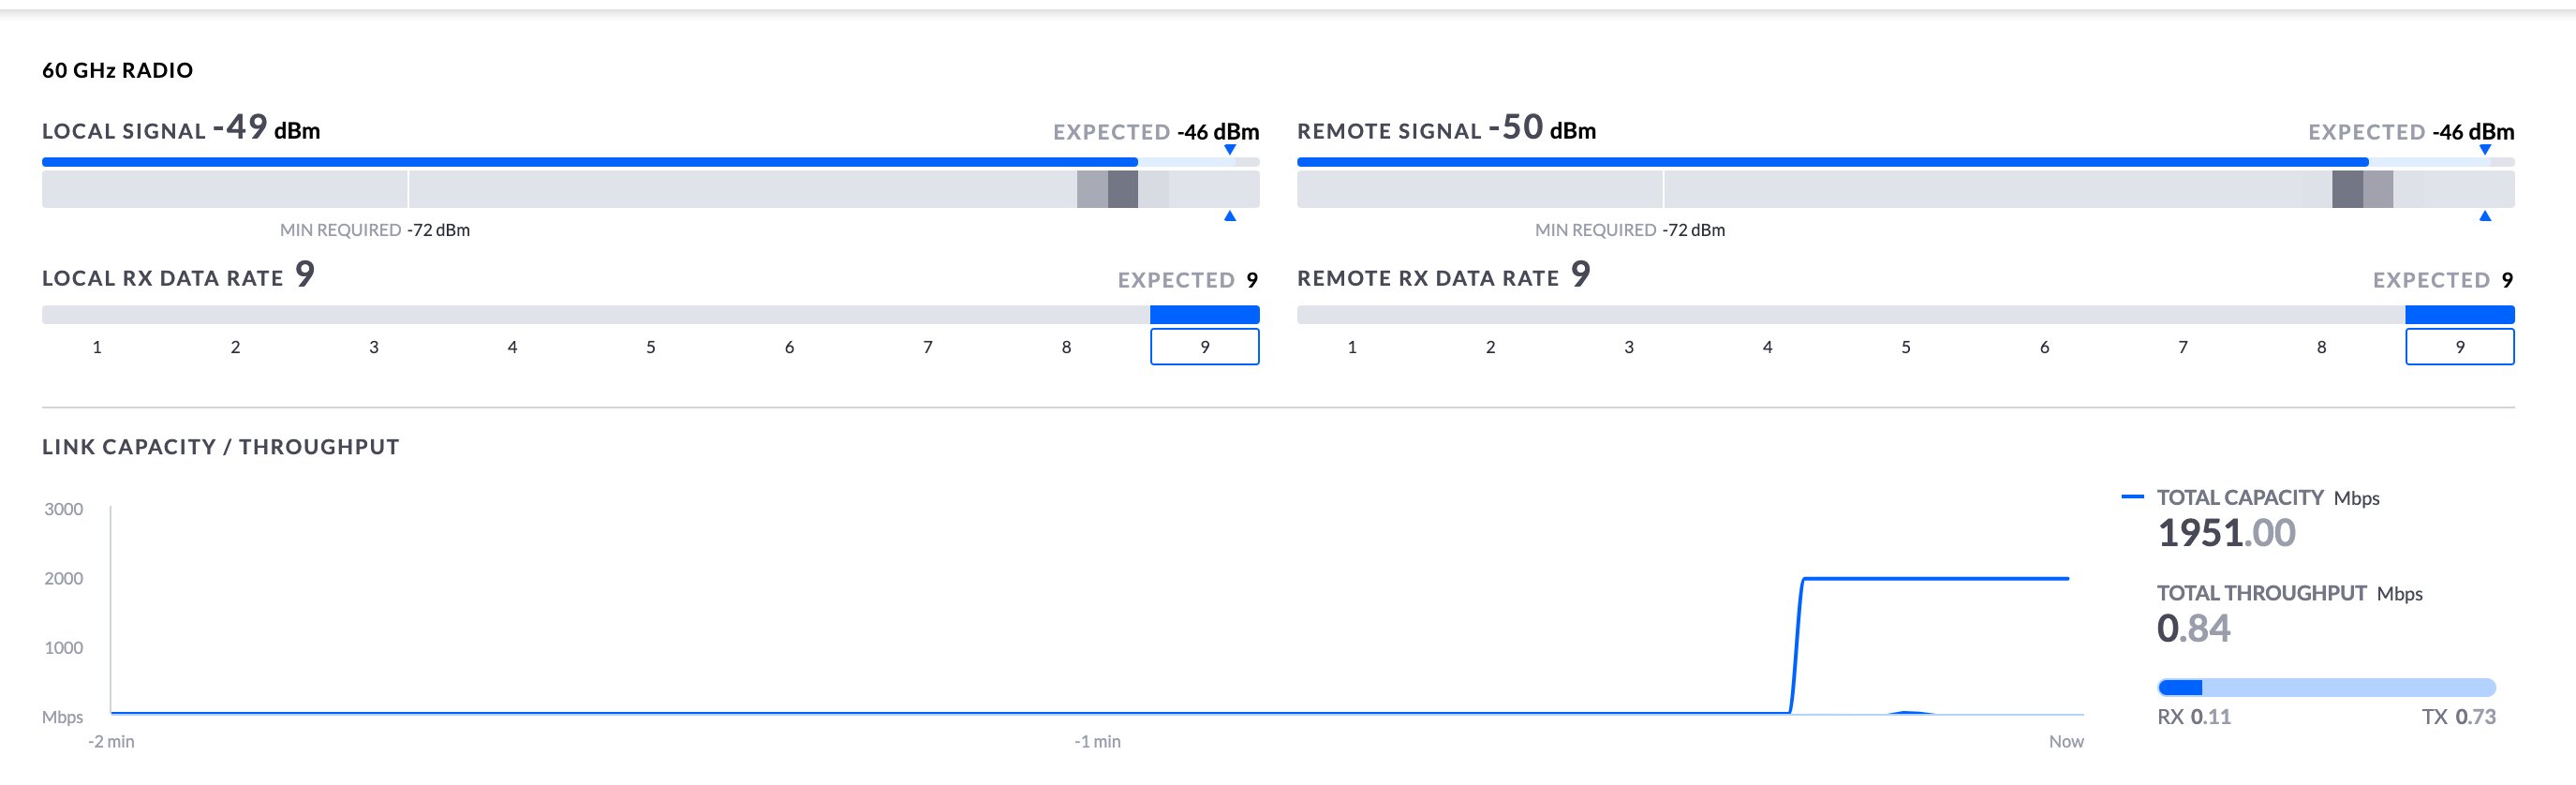Click the local signal gray histogram bar
The height and width of the screenshot is (785, 2576).
click(651, 189)
